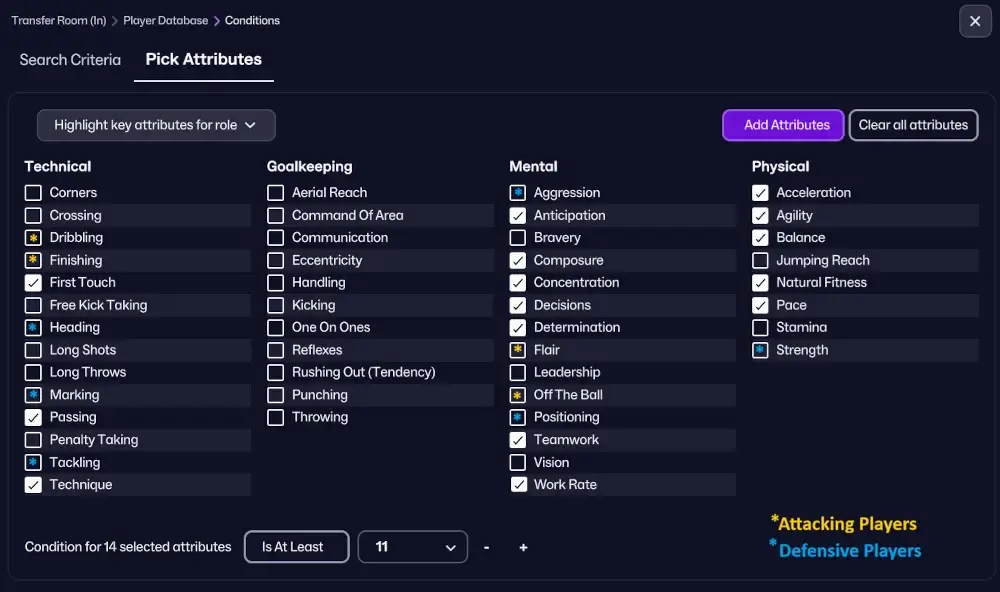The width and height of the screenshot is (1000, 592).
Task: Check the Long Shots checkbox
Action: pos(33,350)
